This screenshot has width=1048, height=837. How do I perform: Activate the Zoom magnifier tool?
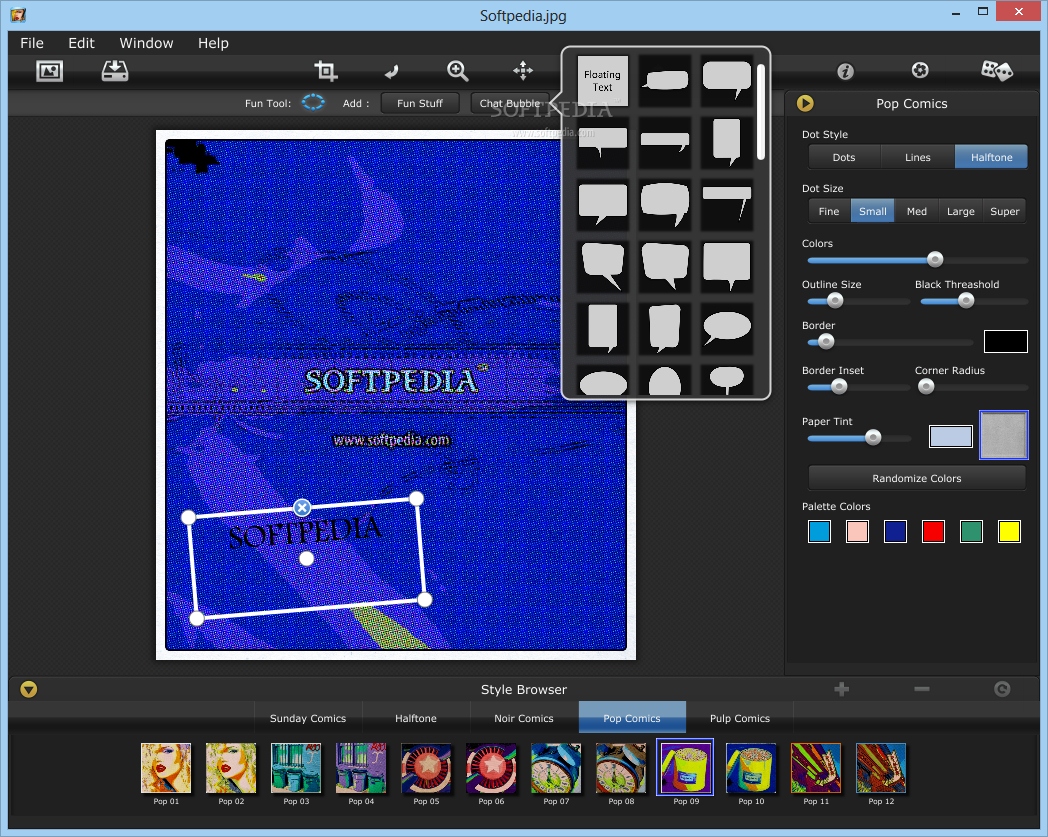457,70
